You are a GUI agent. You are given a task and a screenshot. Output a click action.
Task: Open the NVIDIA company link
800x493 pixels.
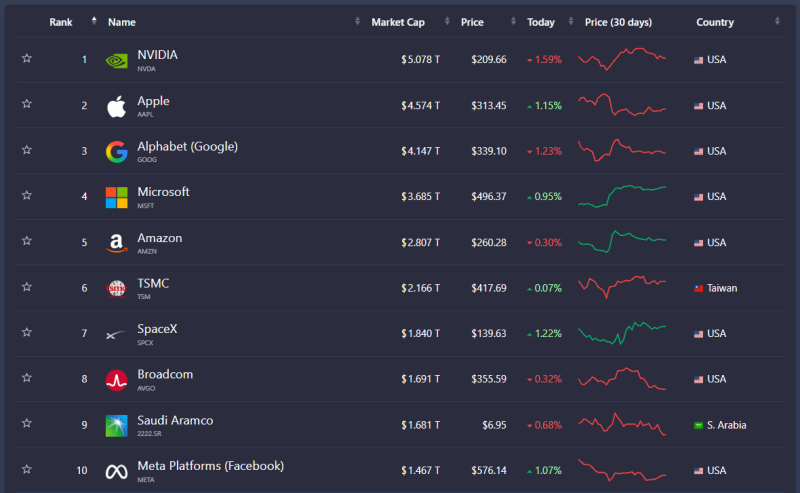pos(157,55)
